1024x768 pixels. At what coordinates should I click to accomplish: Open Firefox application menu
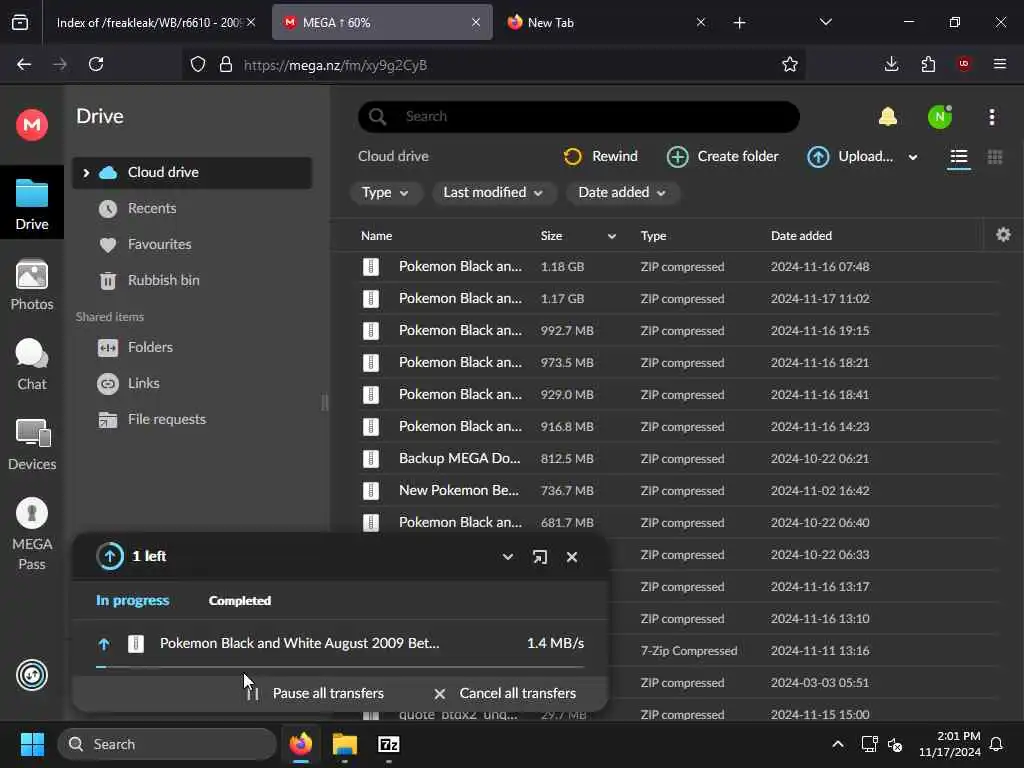1000,64
